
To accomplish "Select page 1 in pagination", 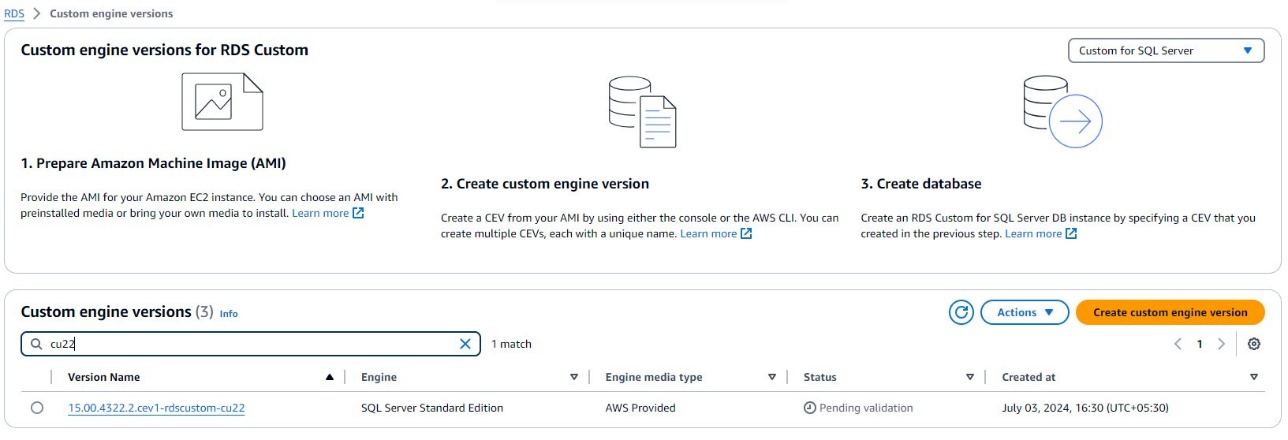I will point(1200,344).
